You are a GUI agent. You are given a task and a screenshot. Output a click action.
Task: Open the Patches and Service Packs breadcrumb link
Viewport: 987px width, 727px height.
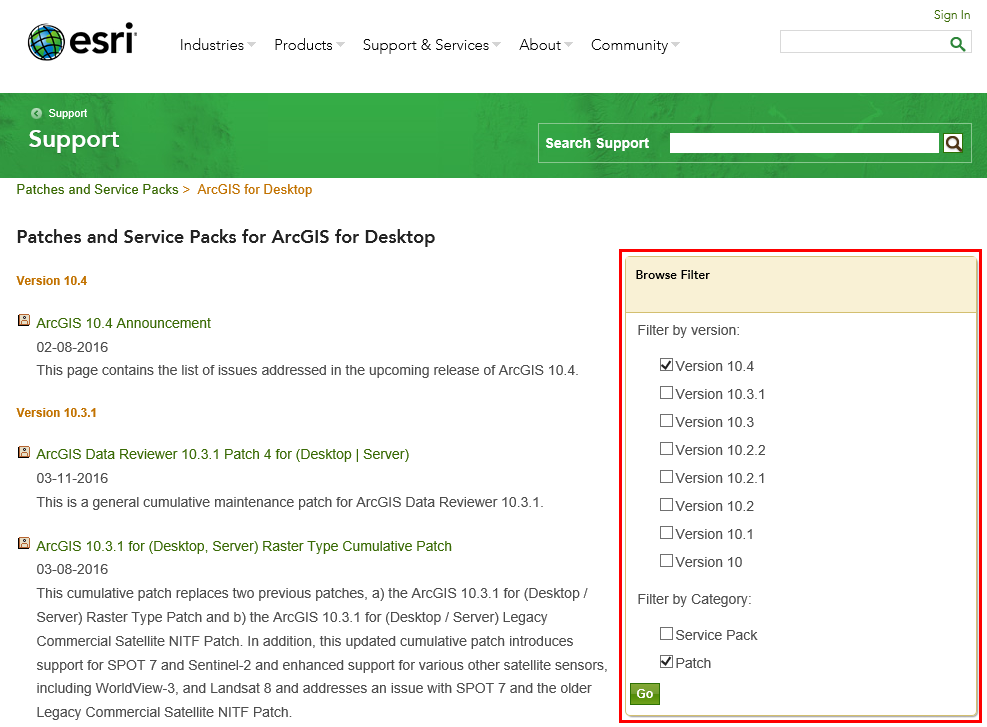97,189
